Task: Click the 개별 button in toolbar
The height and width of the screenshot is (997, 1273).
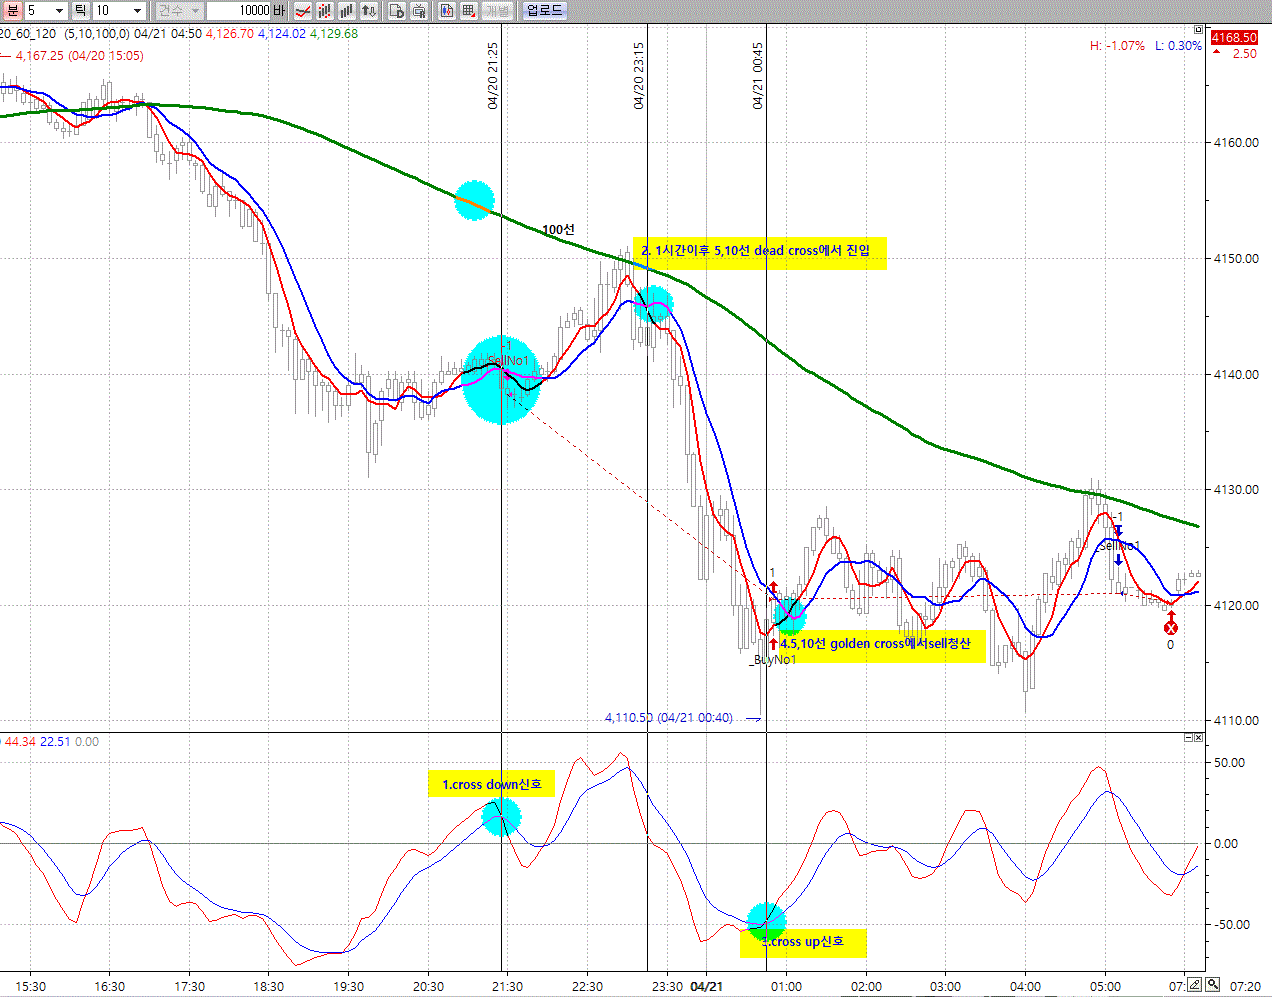Action: [x=497, y=11]
